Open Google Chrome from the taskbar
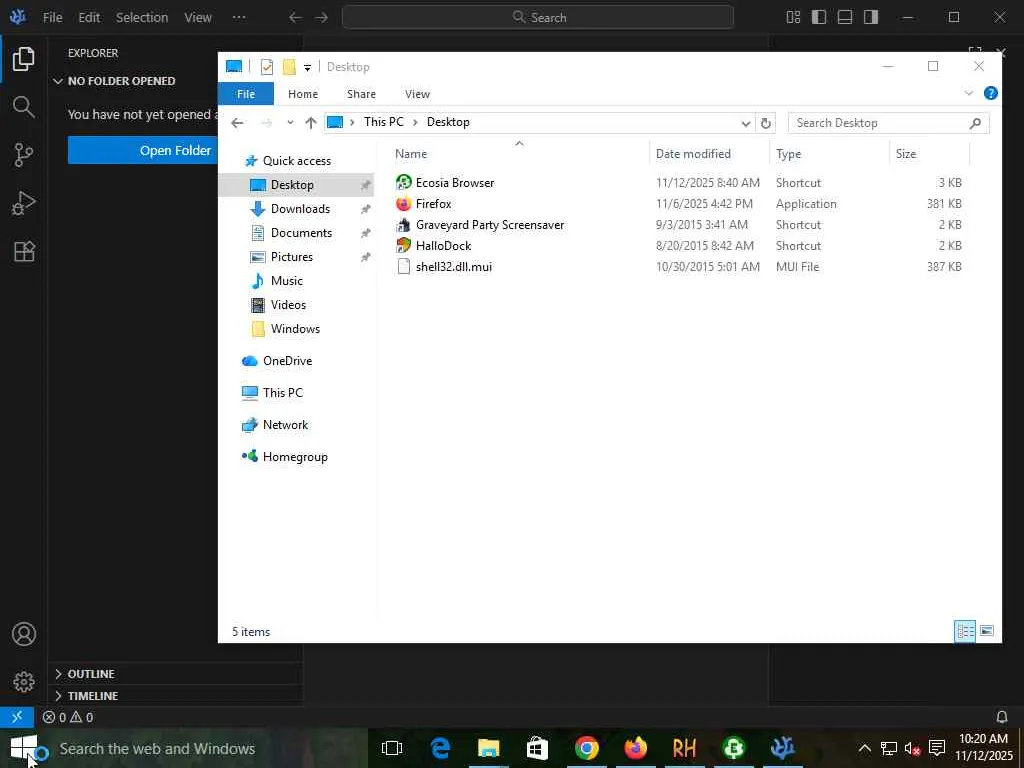Screen dimensions: 1024x768 coord(586,748)
